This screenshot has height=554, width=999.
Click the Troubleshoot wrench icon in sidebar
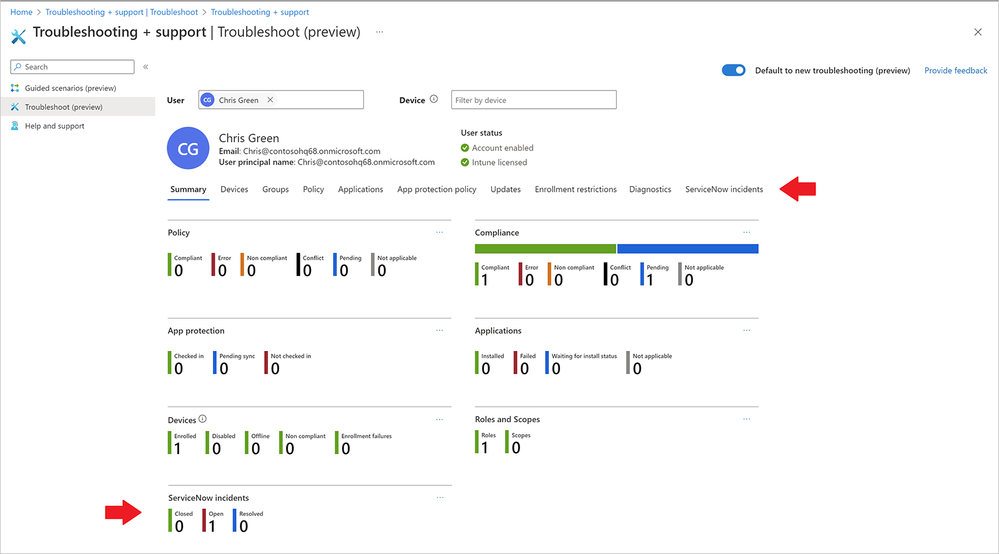(x=15, y=107)
